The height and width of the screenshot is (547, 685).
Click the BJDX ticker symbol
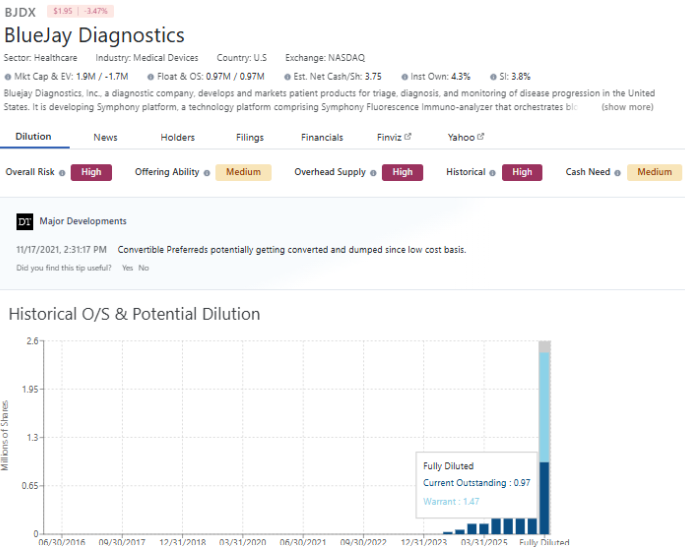tap(20, 12)
